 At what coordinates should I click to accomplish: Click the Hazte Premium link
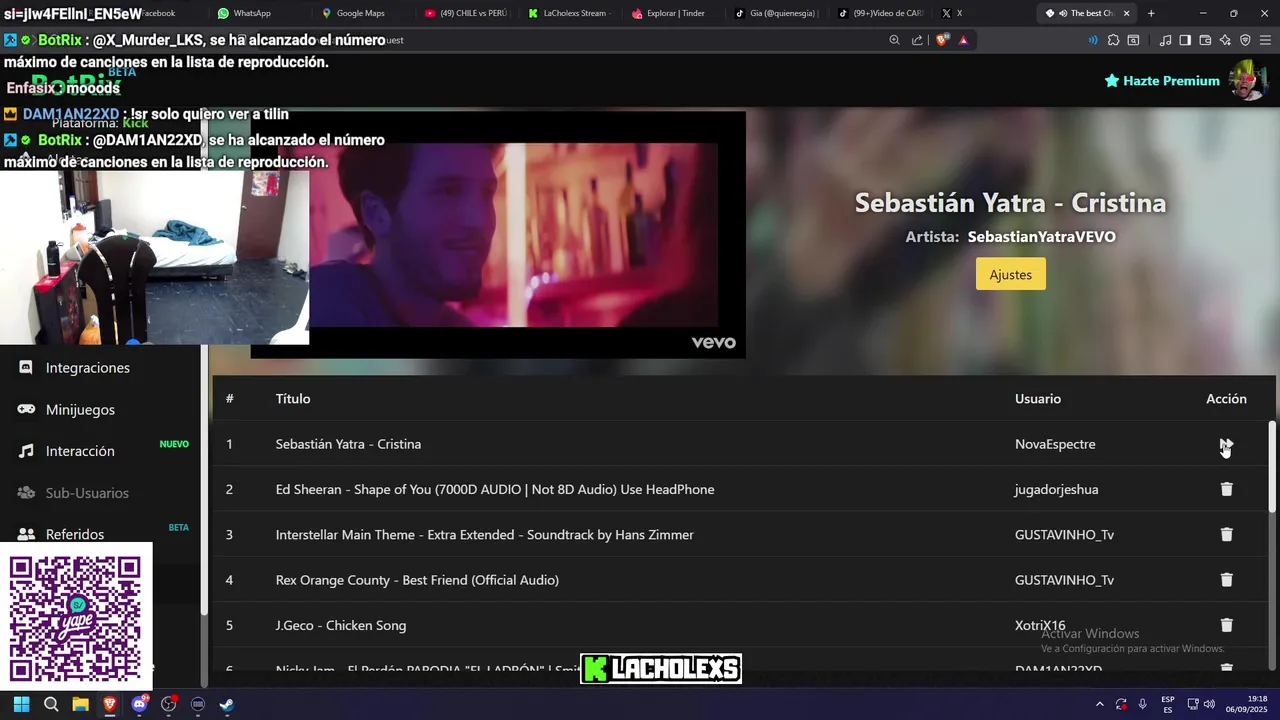click(1162, 81)
